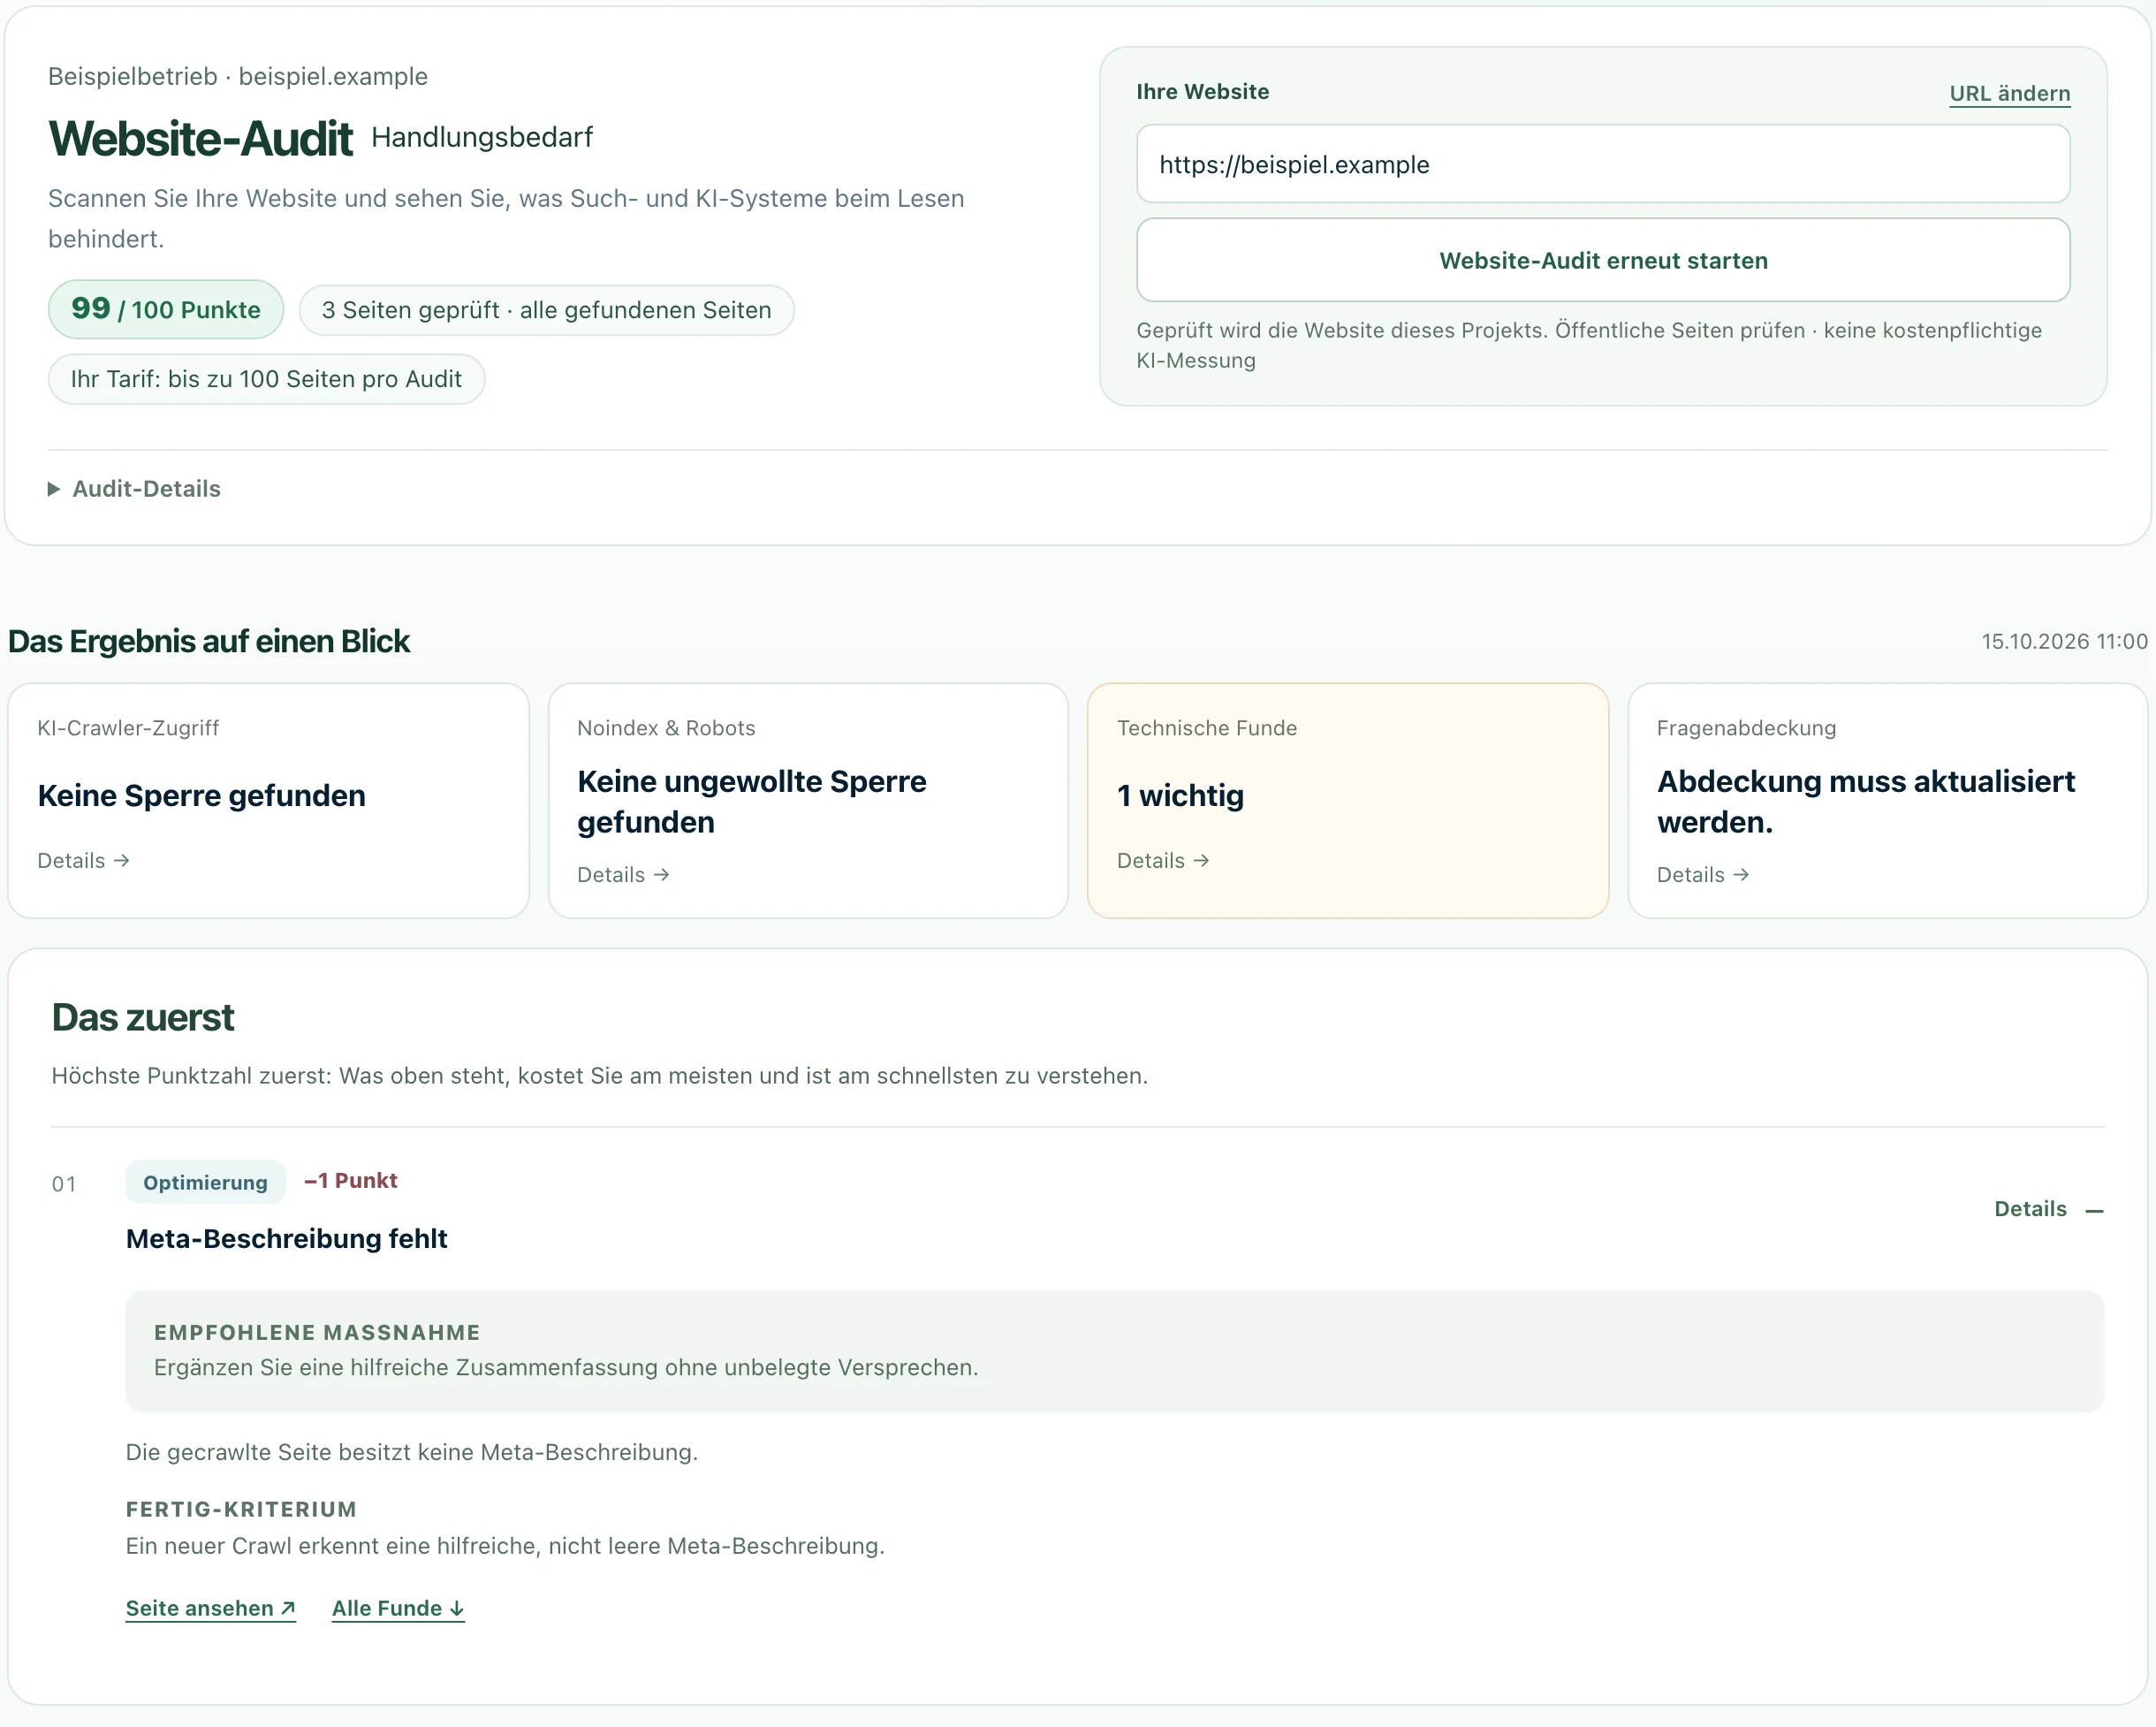Click Keine Sperre gefunden card title
2156x1727 pixels.
click(x=202, y=796)
